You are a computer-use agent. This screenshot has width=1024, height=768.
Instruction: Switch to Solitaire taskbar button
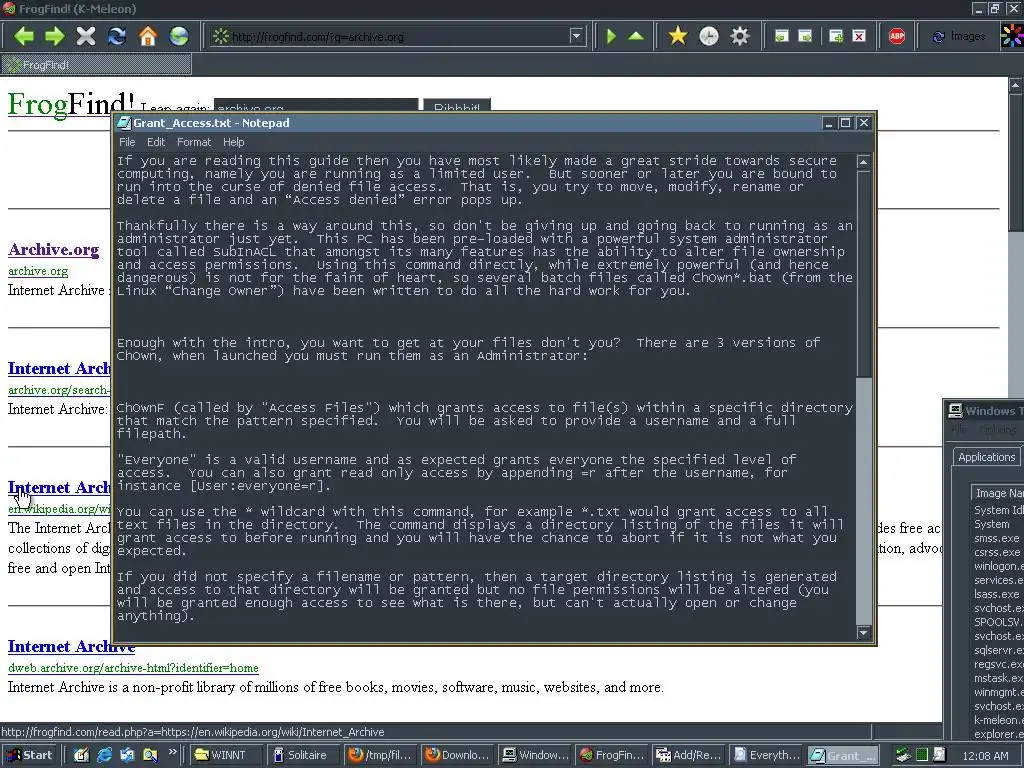(x=303, y=755)
